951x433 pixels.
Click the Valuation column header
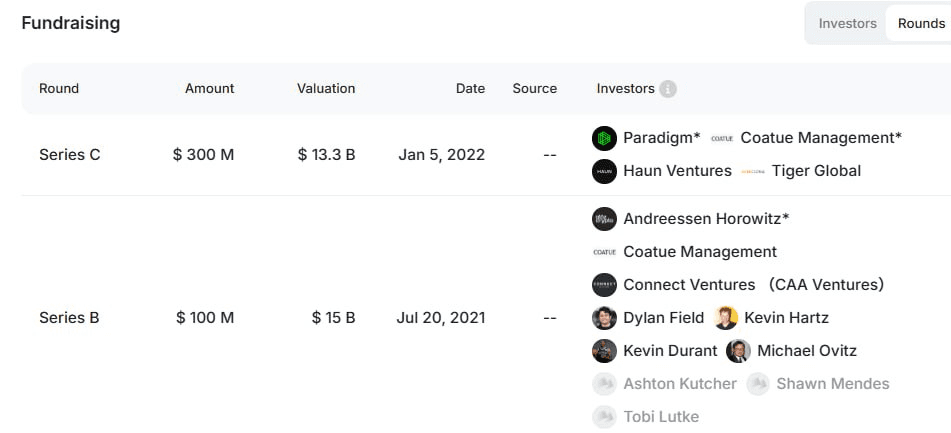(326, 88)
